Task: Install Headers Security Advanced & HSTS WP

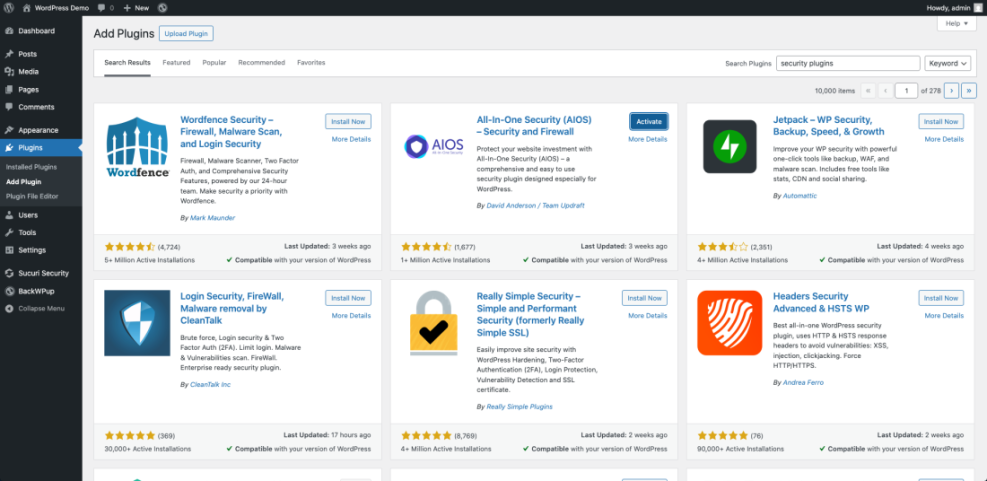Action: (x=941, y=298)
